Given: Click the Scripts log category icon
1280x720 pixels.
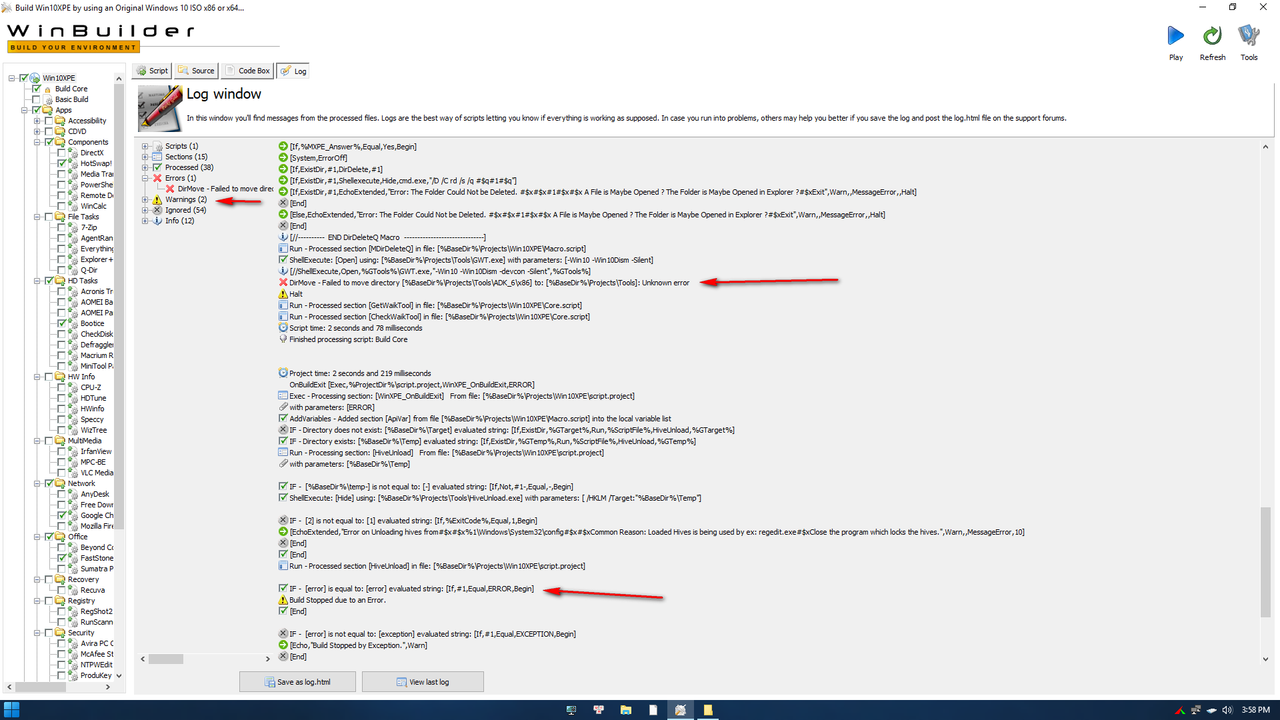Looking at the screenshot, I should tap(157, 147).
